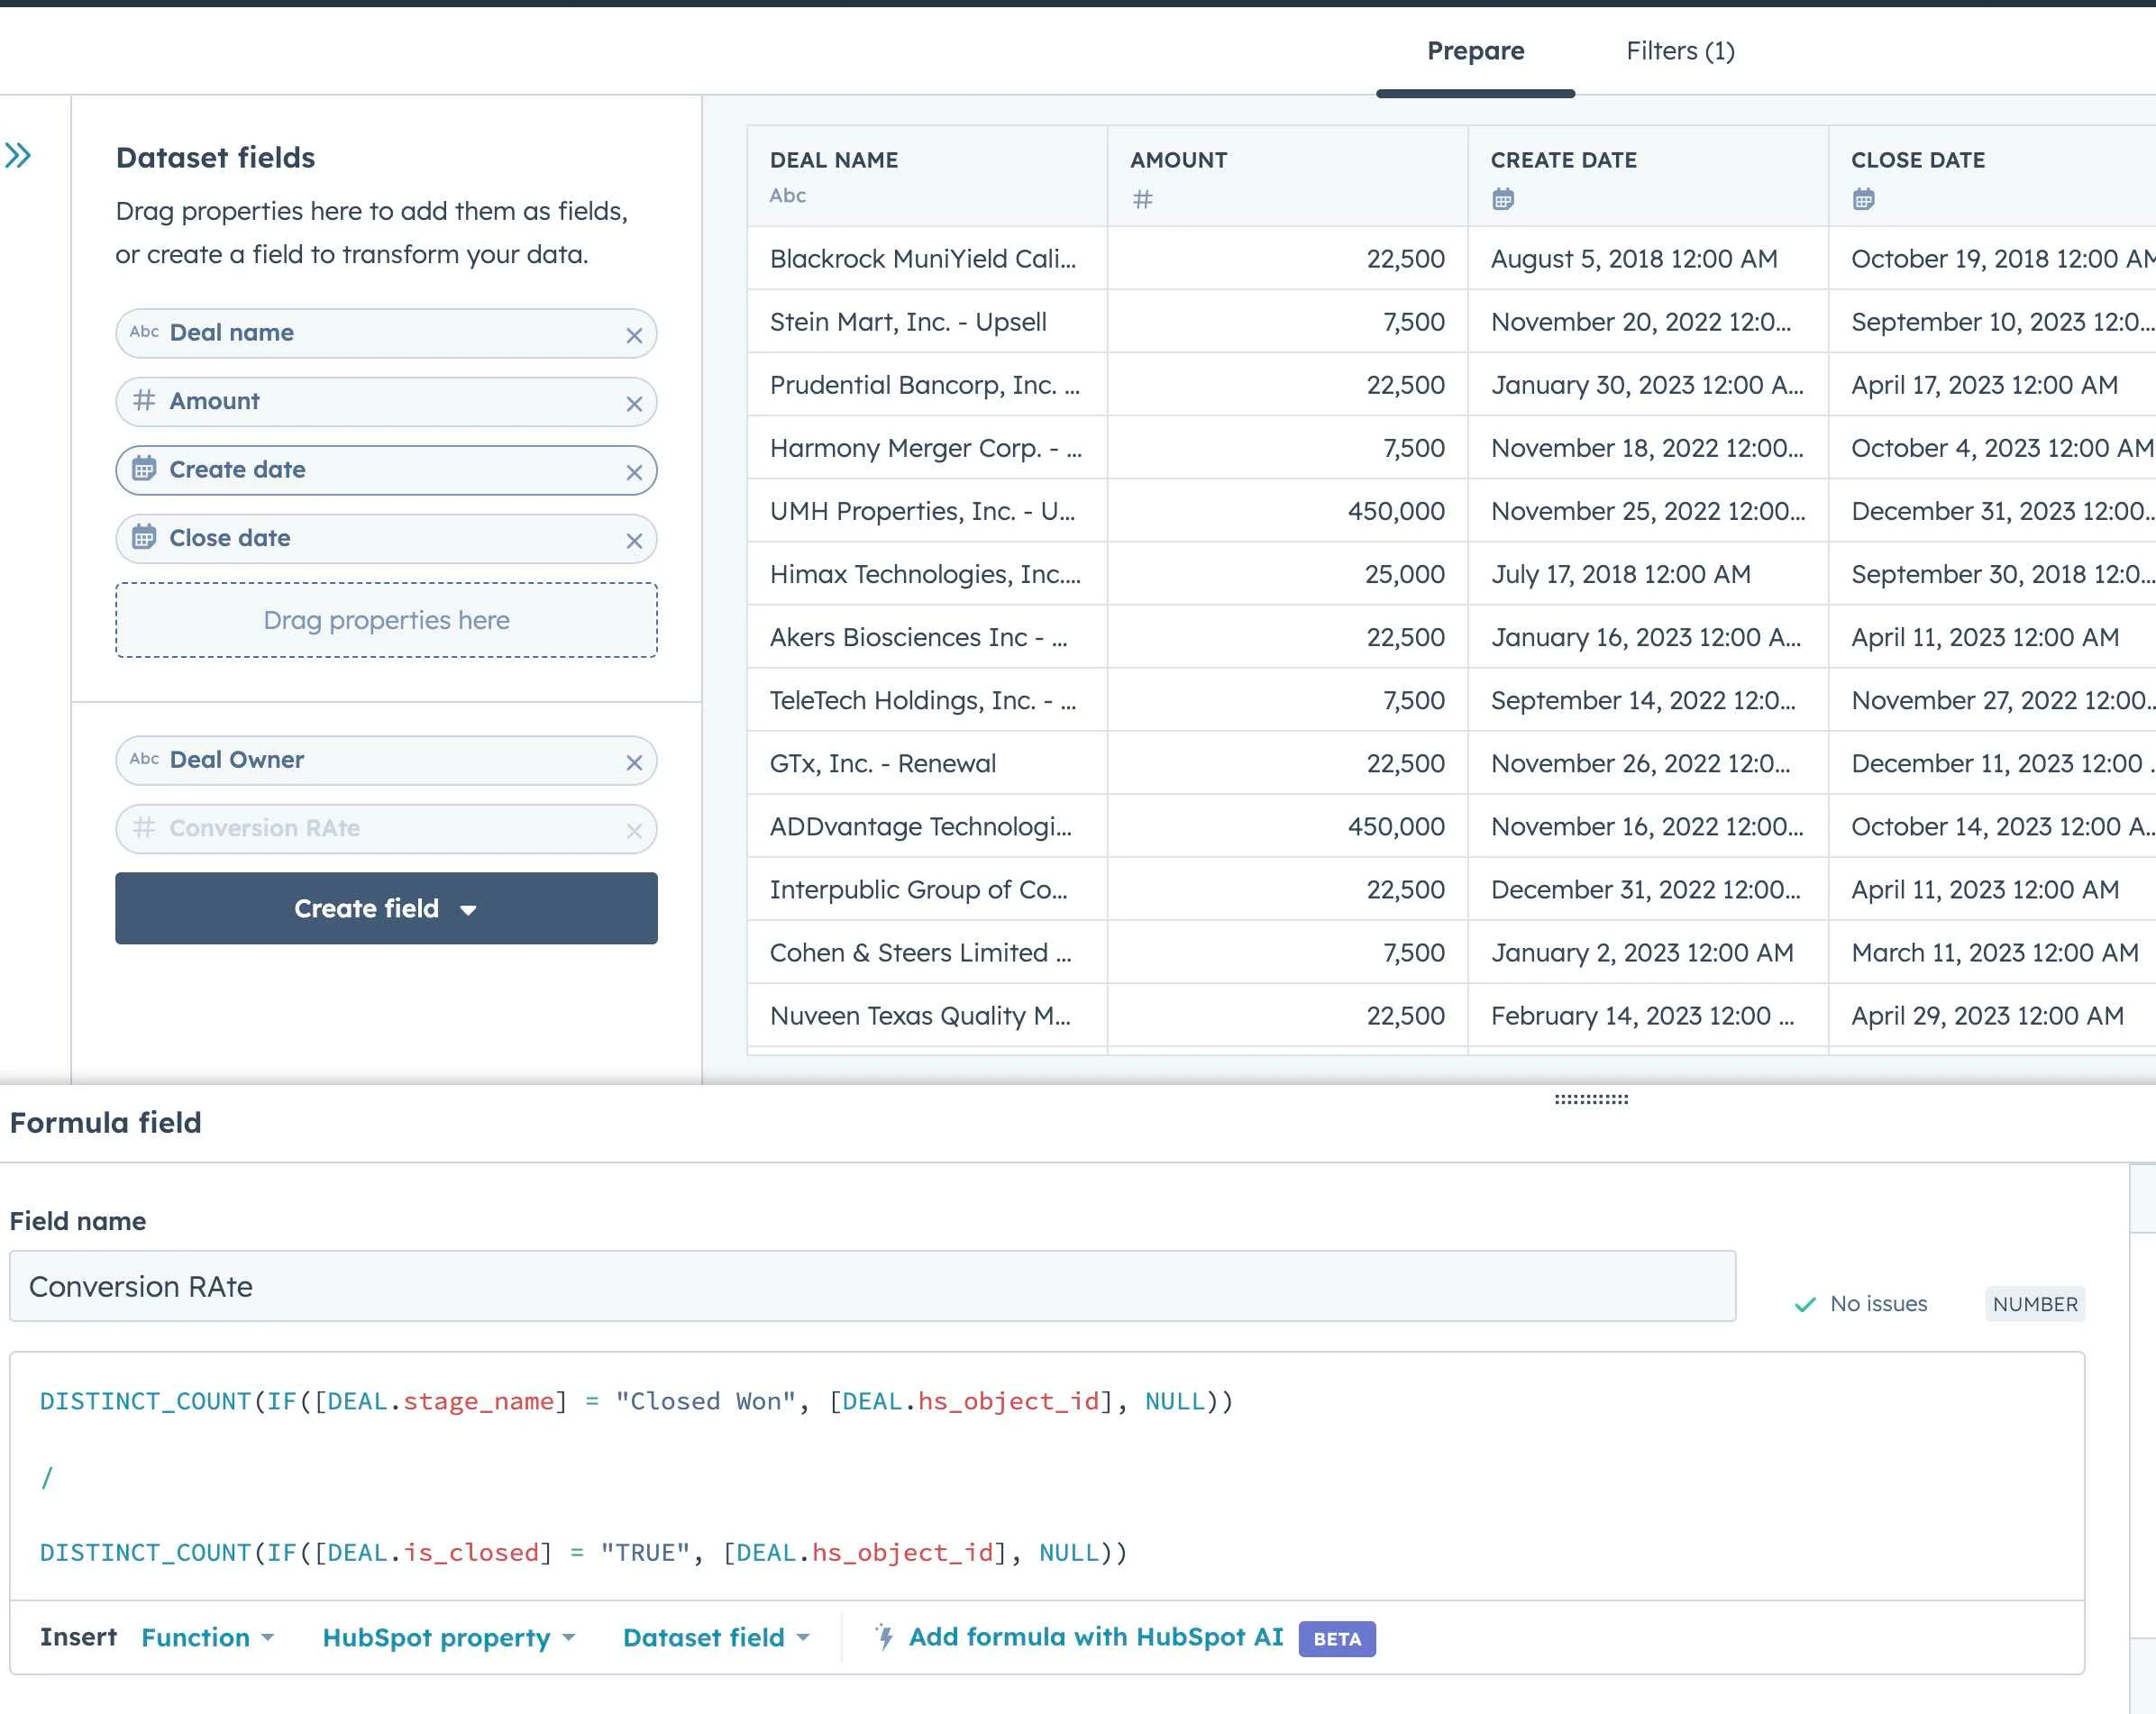
Task: Remove the Conversion RAte field with X
Action: pyautogui.click(x=632, y=829)
